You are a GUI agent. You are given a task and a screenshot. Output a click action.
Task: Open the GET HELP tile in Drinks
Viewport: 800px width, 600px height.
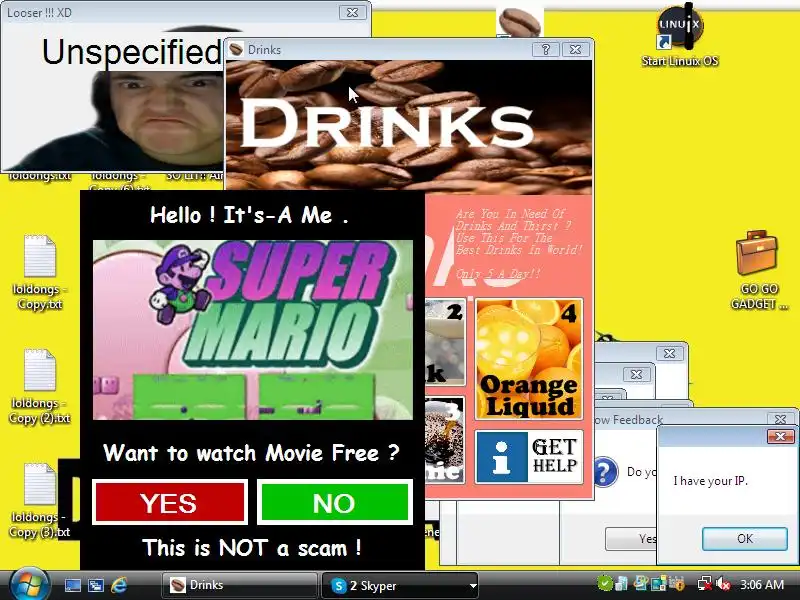point(529,456)
